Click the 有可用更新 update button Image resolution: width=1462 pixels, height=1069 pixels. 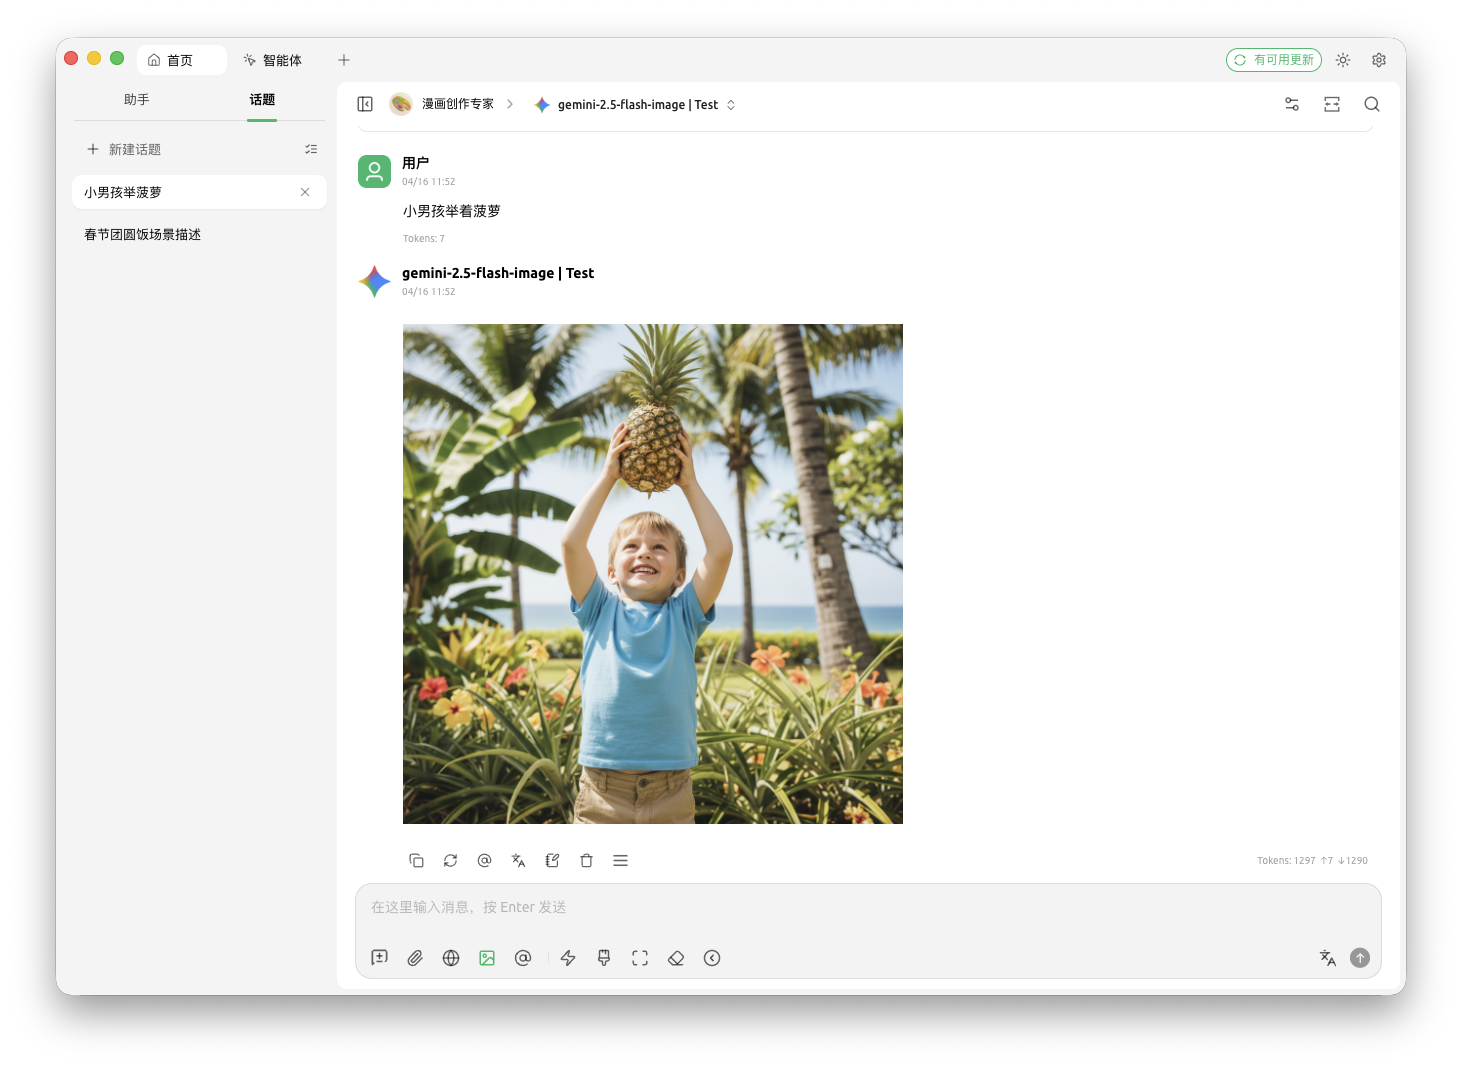(x=1273, y=60)
